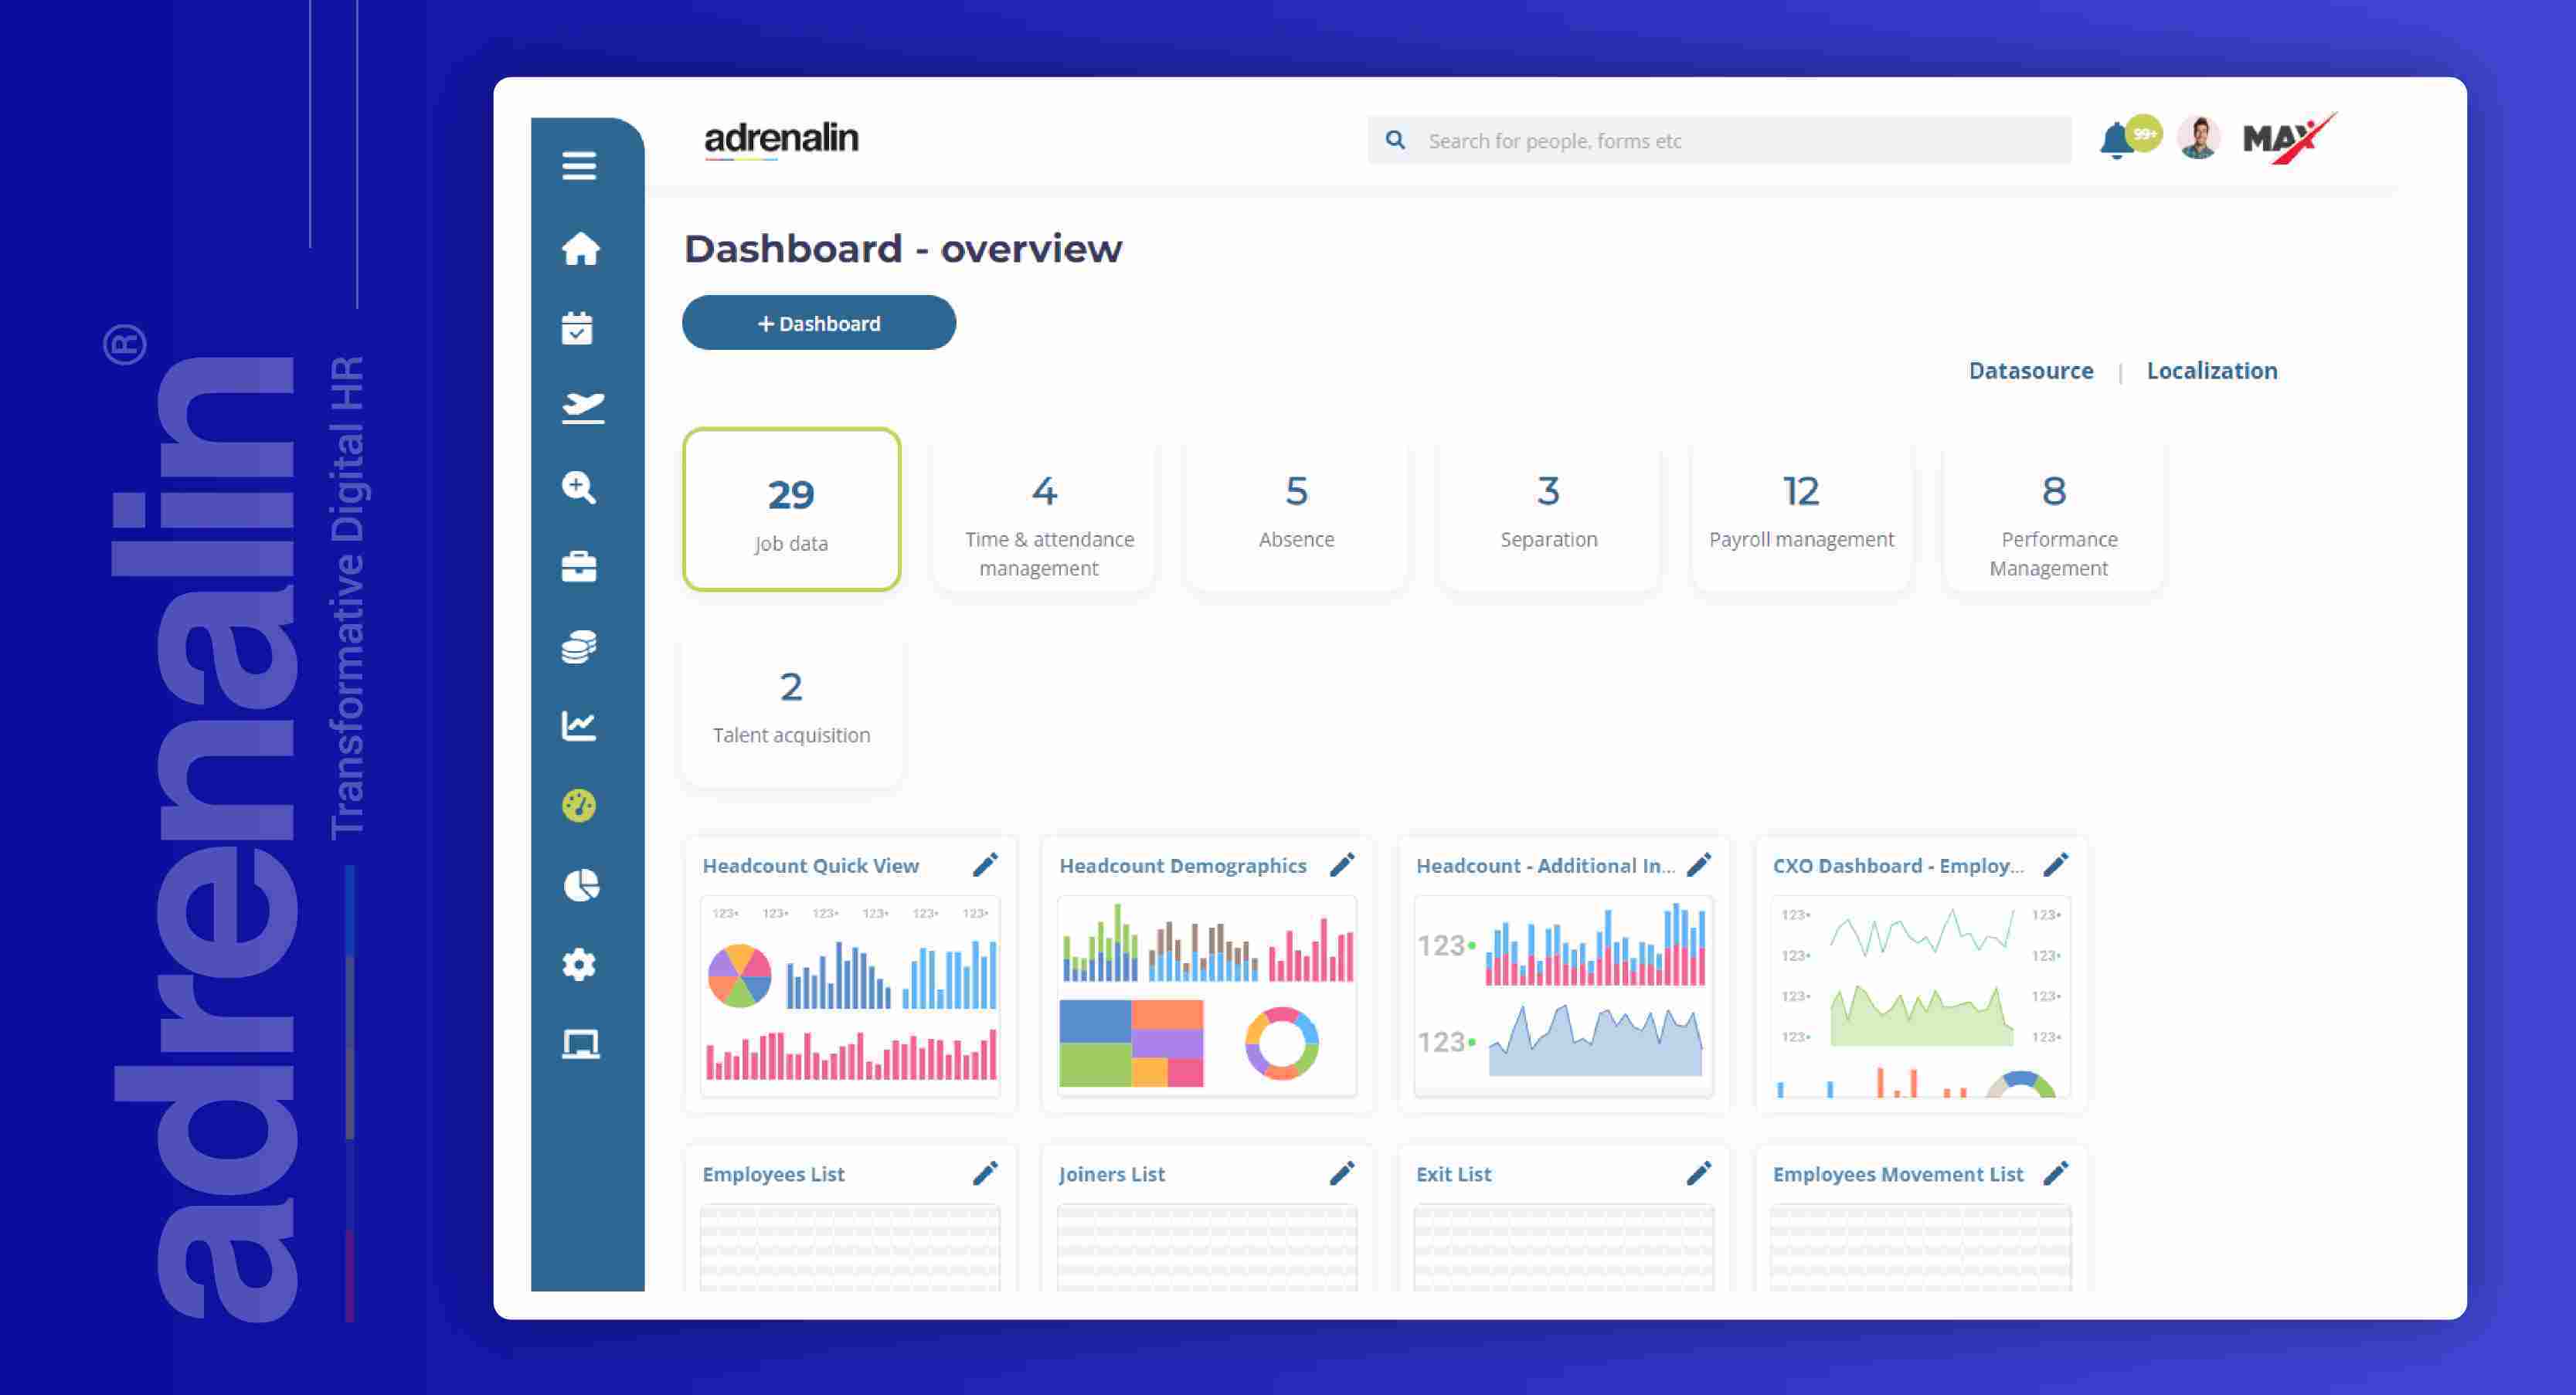This screenshot has height=1395, width=2576.
Task: Open the user profile avatar
Action: pyautogui.click(x=2198, y=138)
